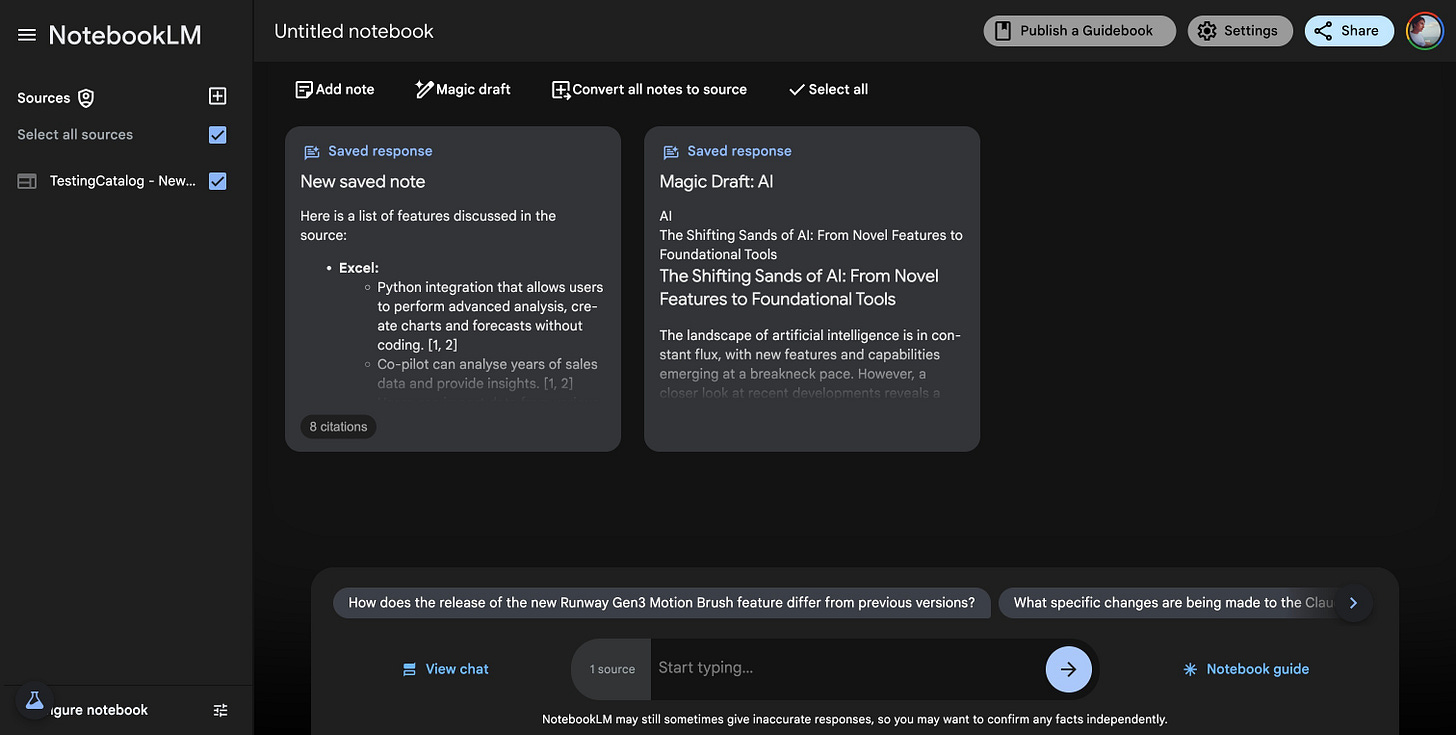Open the user profile avatar
Screen dimensions: 1456x735
[x=1424, y=31]
